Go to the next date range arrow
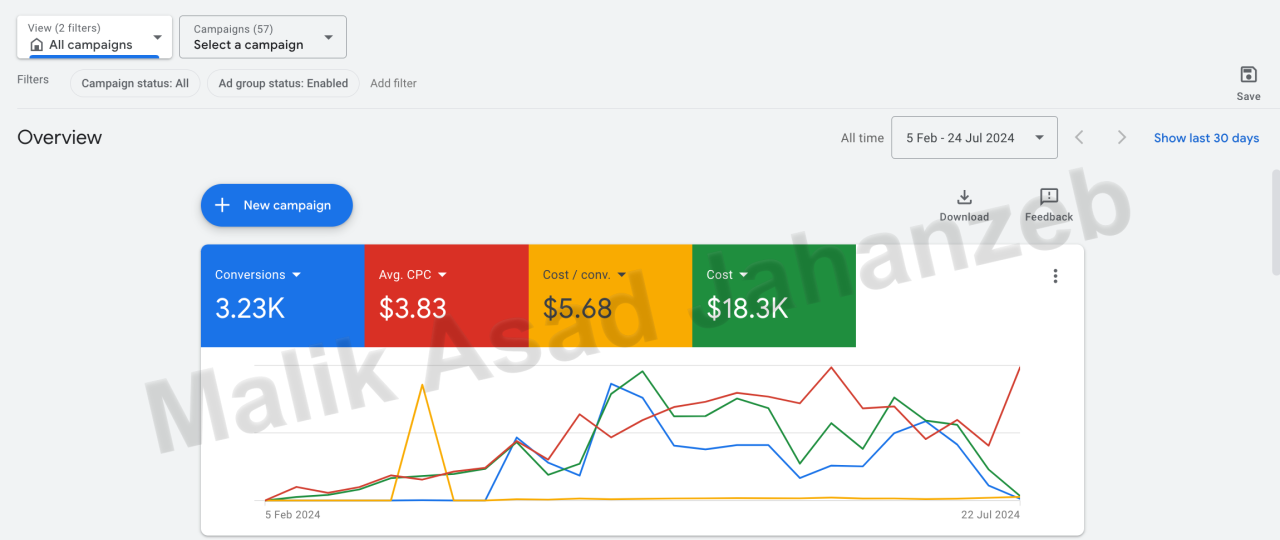The height and width of the screenshot is (540, 1280). [1122, 138]
